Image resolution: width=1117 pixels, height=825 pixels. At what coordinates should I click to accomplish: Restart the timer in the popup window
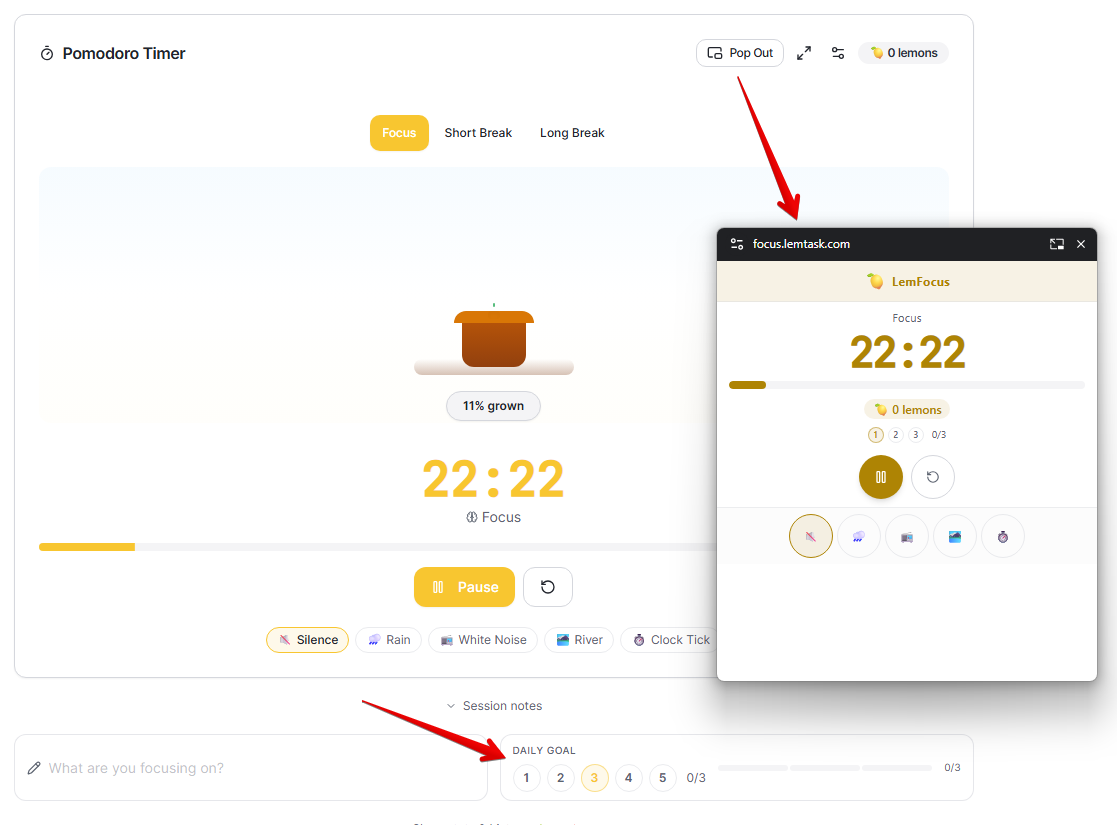(933, 477)
